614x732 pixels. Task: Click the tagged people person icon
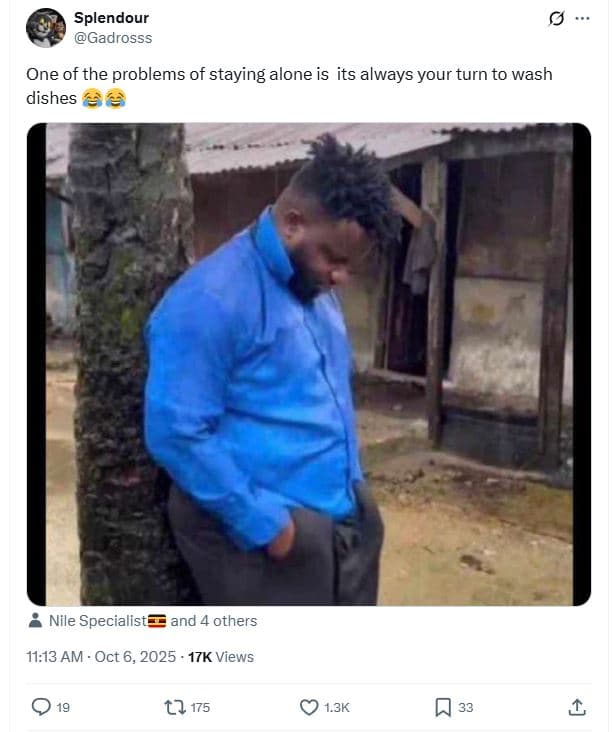[36, 621]
